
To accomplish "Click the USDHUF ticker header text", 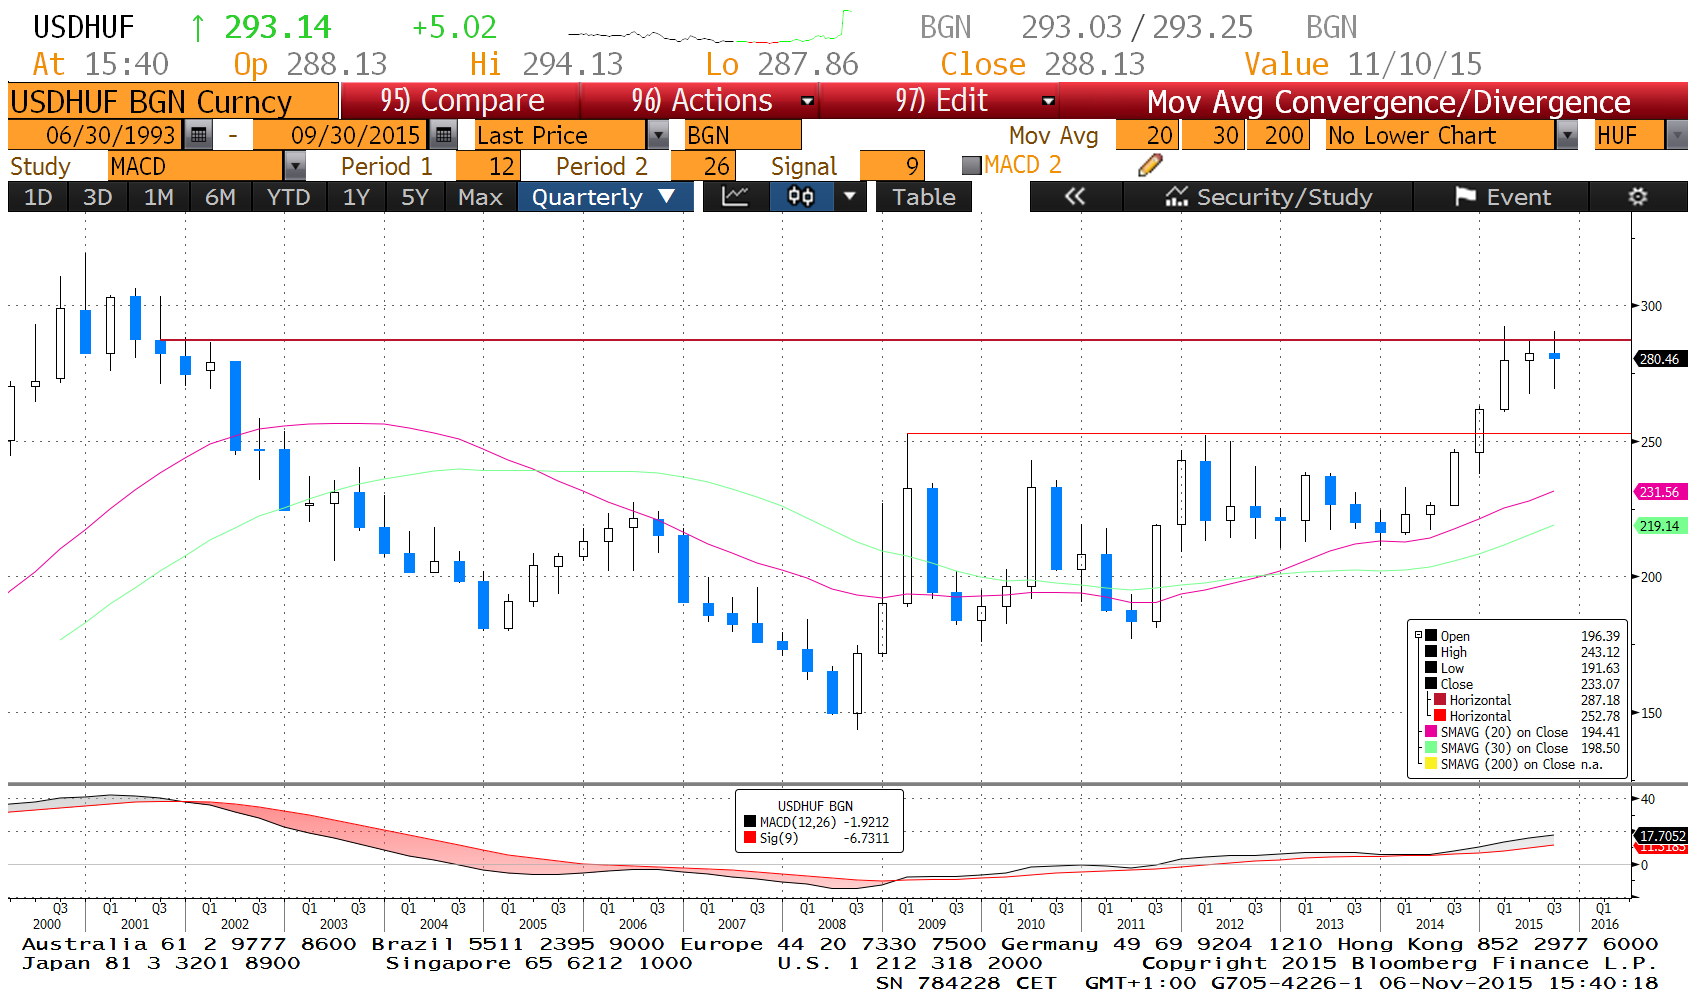I will point(84,27).
